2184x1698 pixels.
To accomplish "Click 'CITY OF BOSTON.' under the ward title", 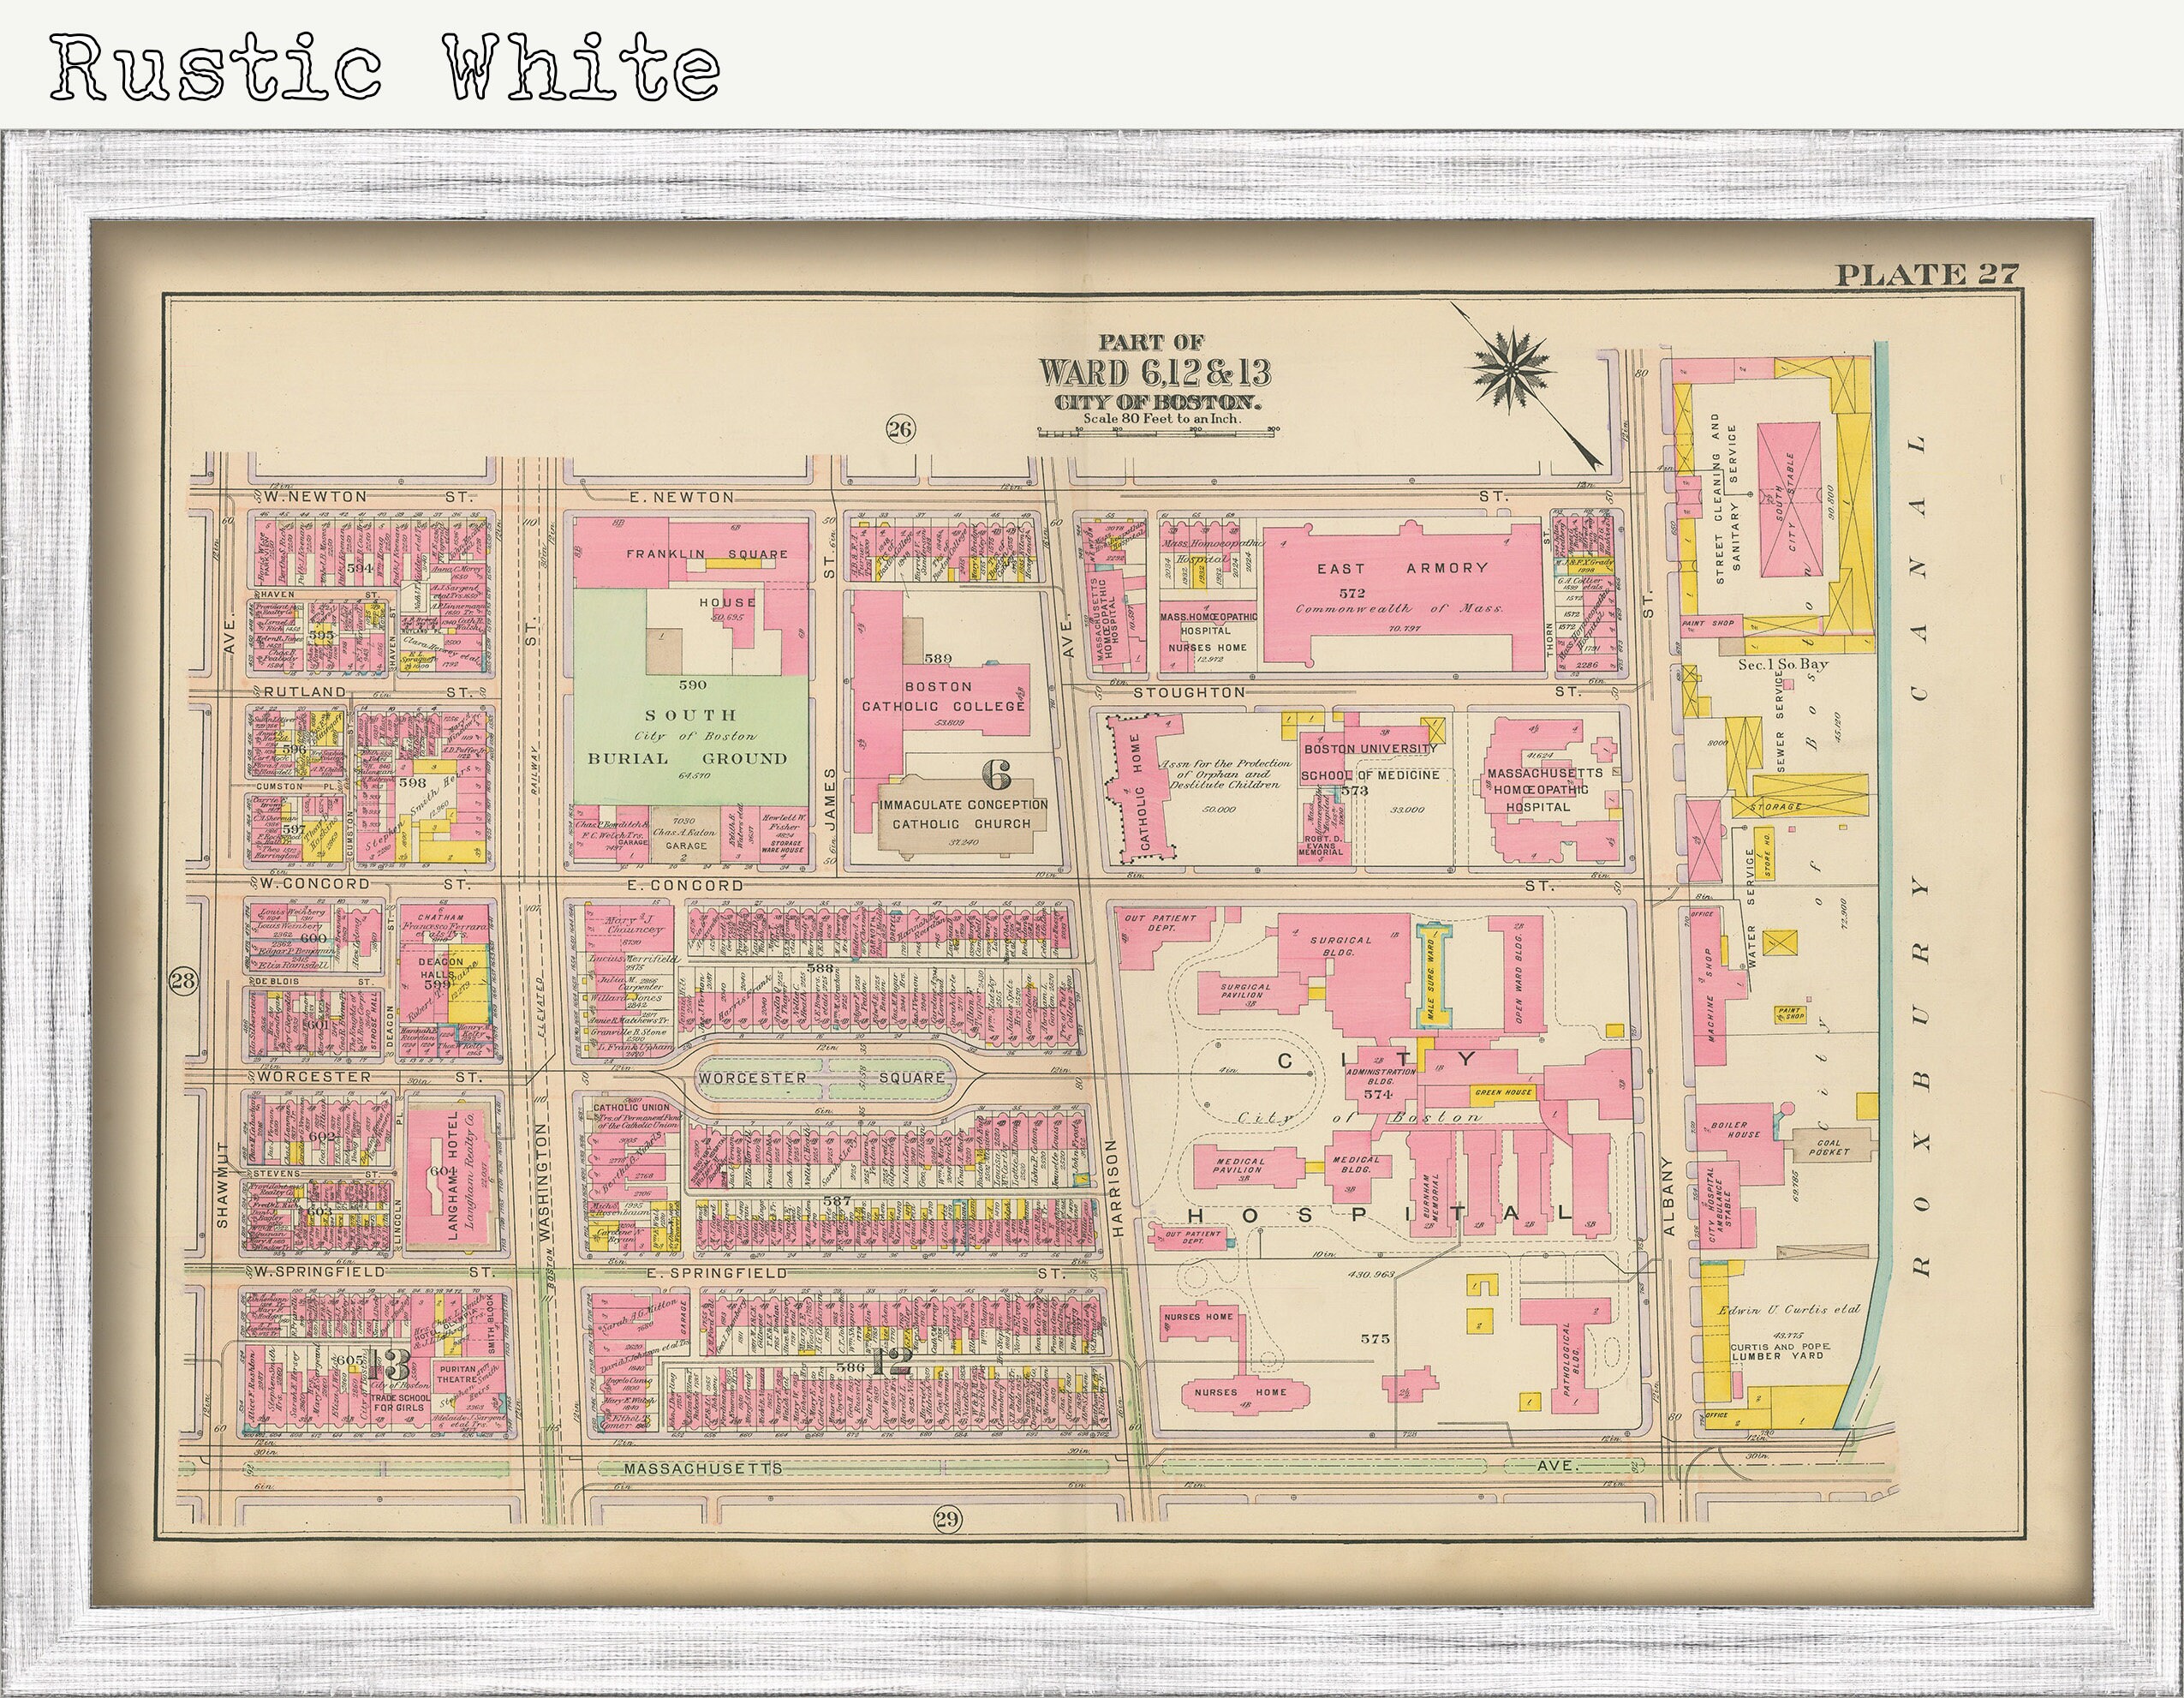I will tap(1157, 402).
